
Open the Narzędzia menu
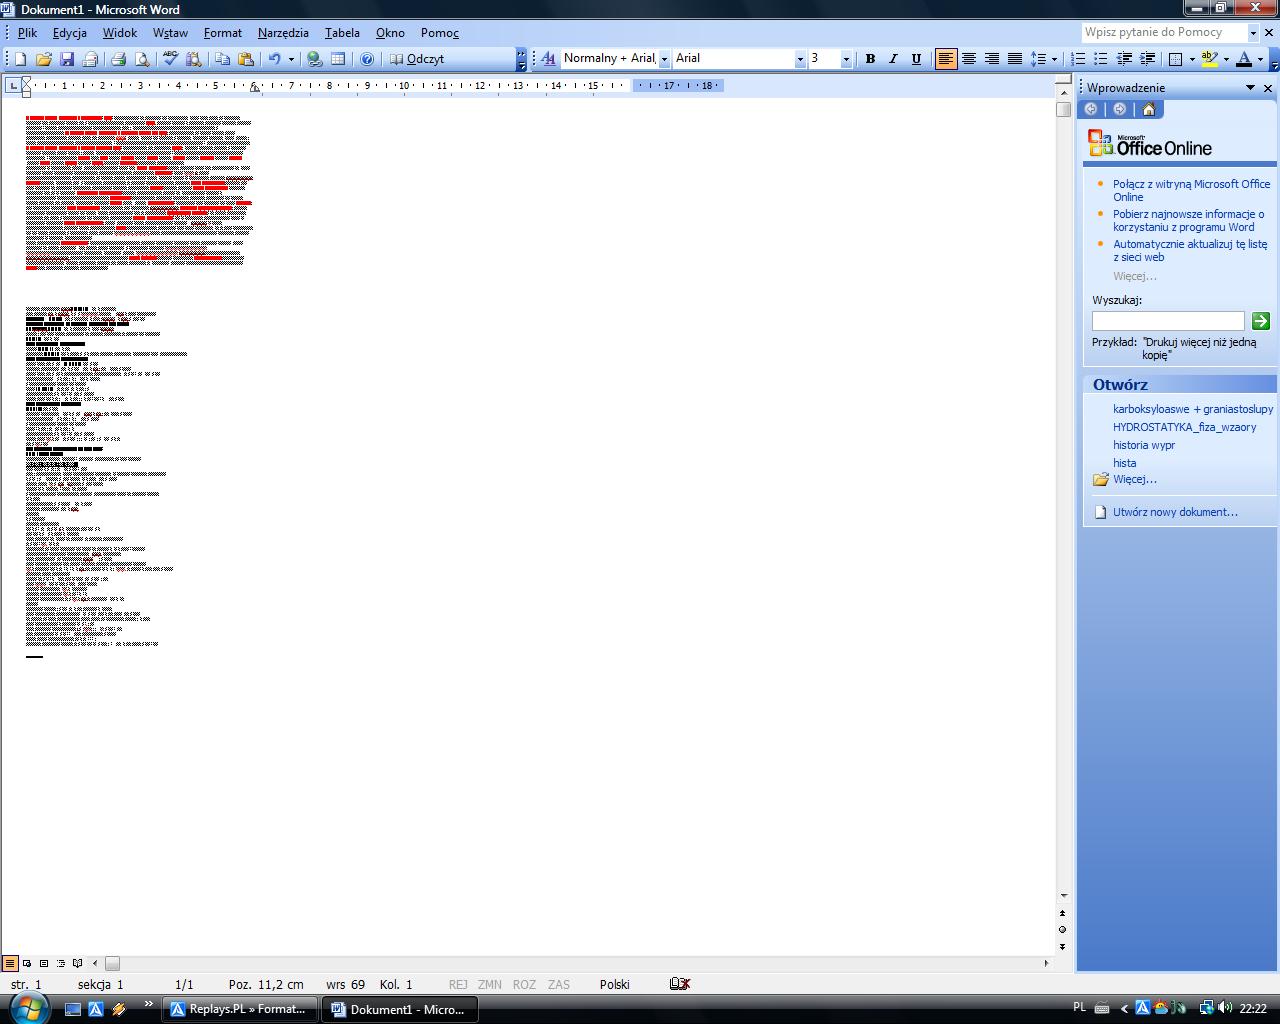[x=283, y=33]
